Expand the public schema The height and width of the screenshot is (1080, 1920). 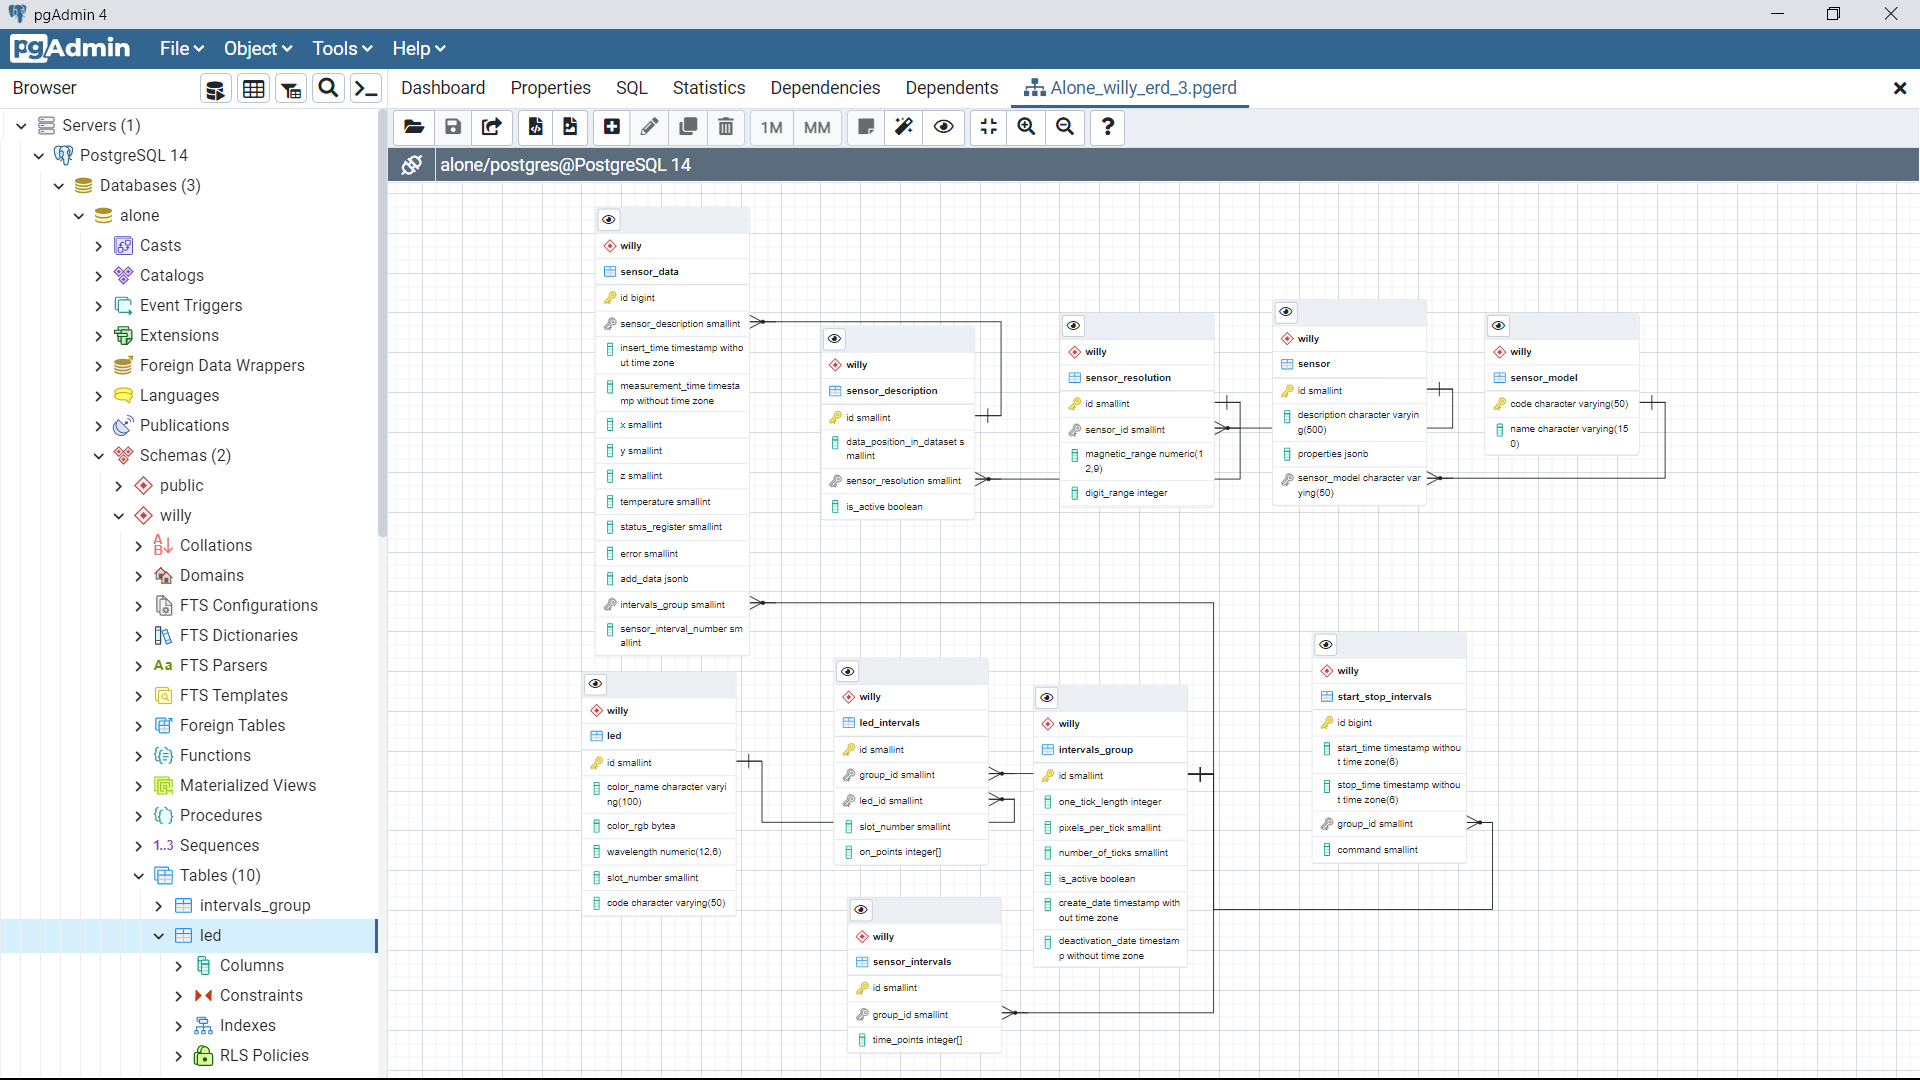point(118,485)
